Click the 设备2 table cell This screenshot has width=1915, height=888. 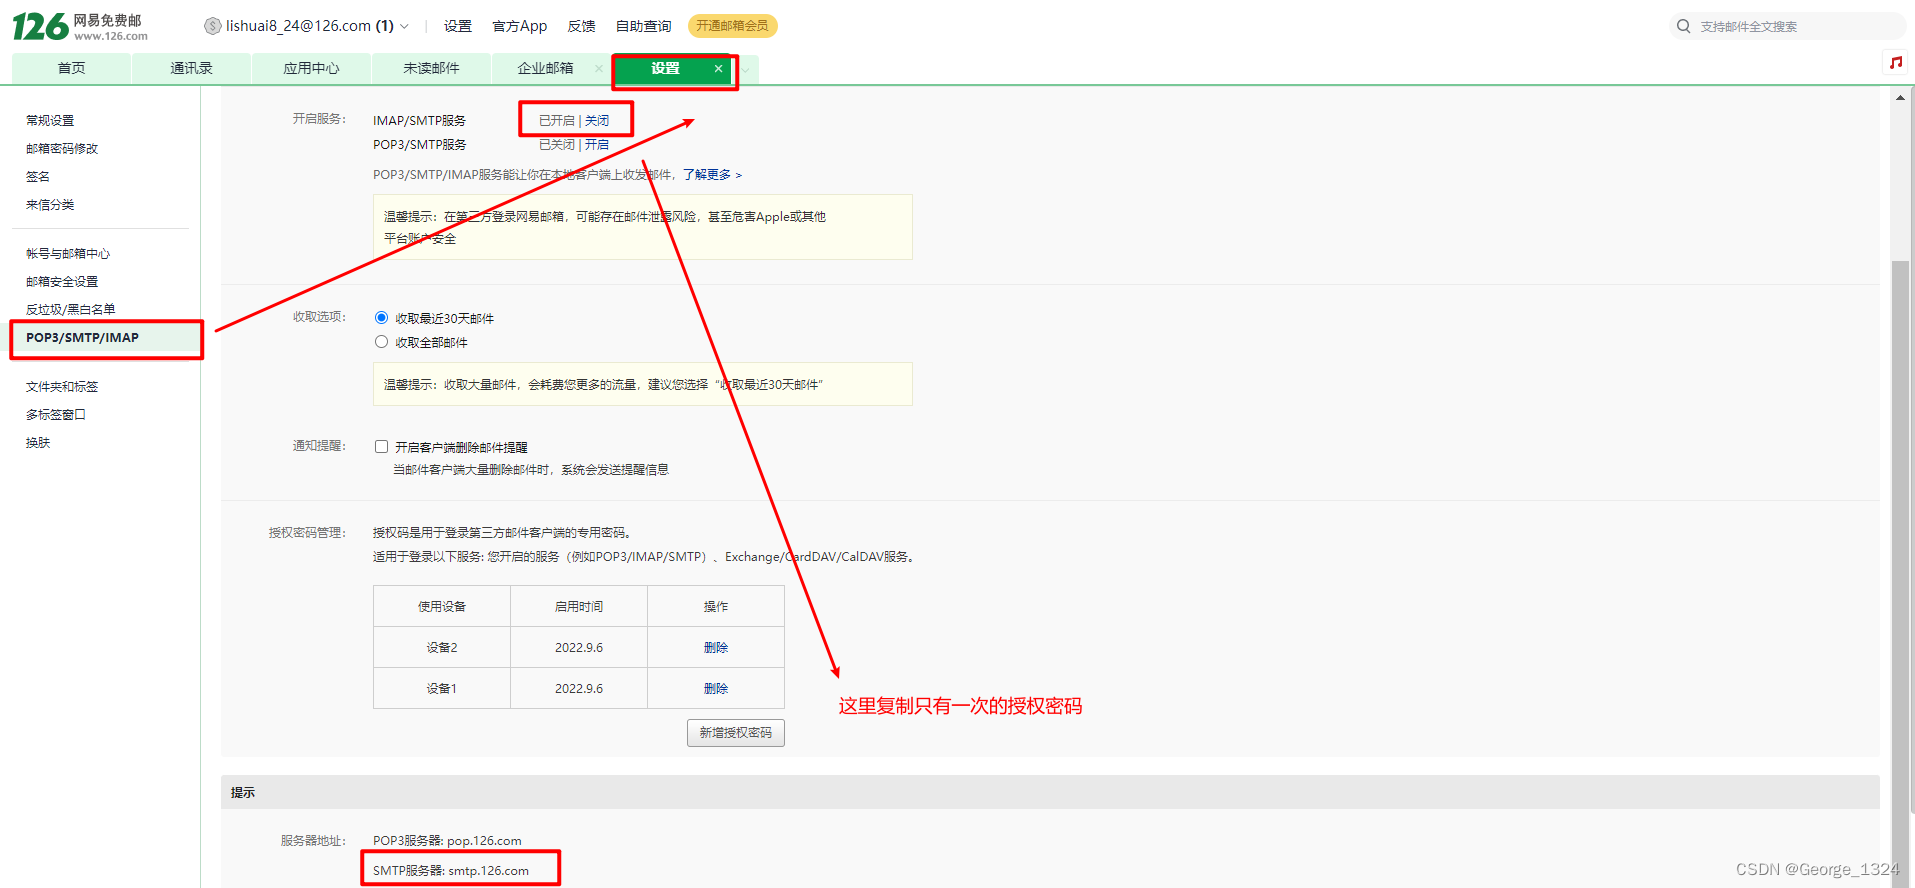(x=442, y=647)
